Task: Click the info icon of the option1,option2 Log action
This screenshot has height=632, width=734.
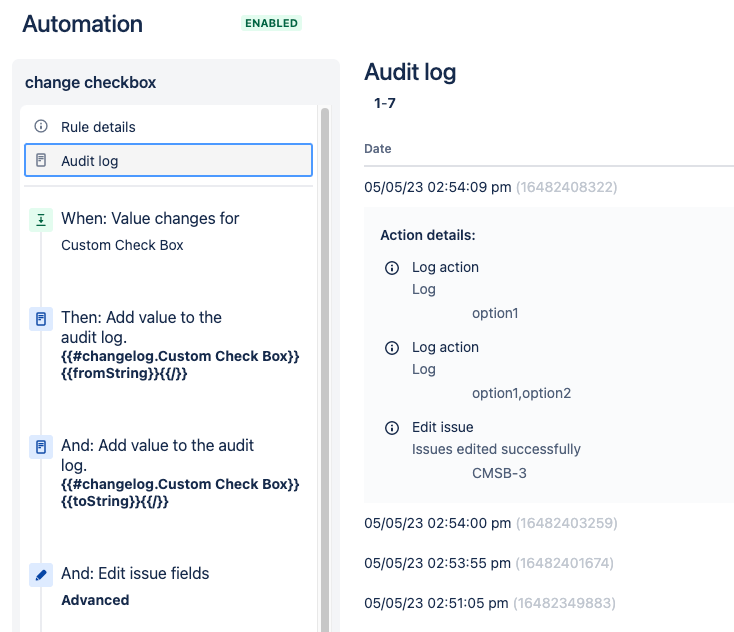Action: click(x=392, y=348)
